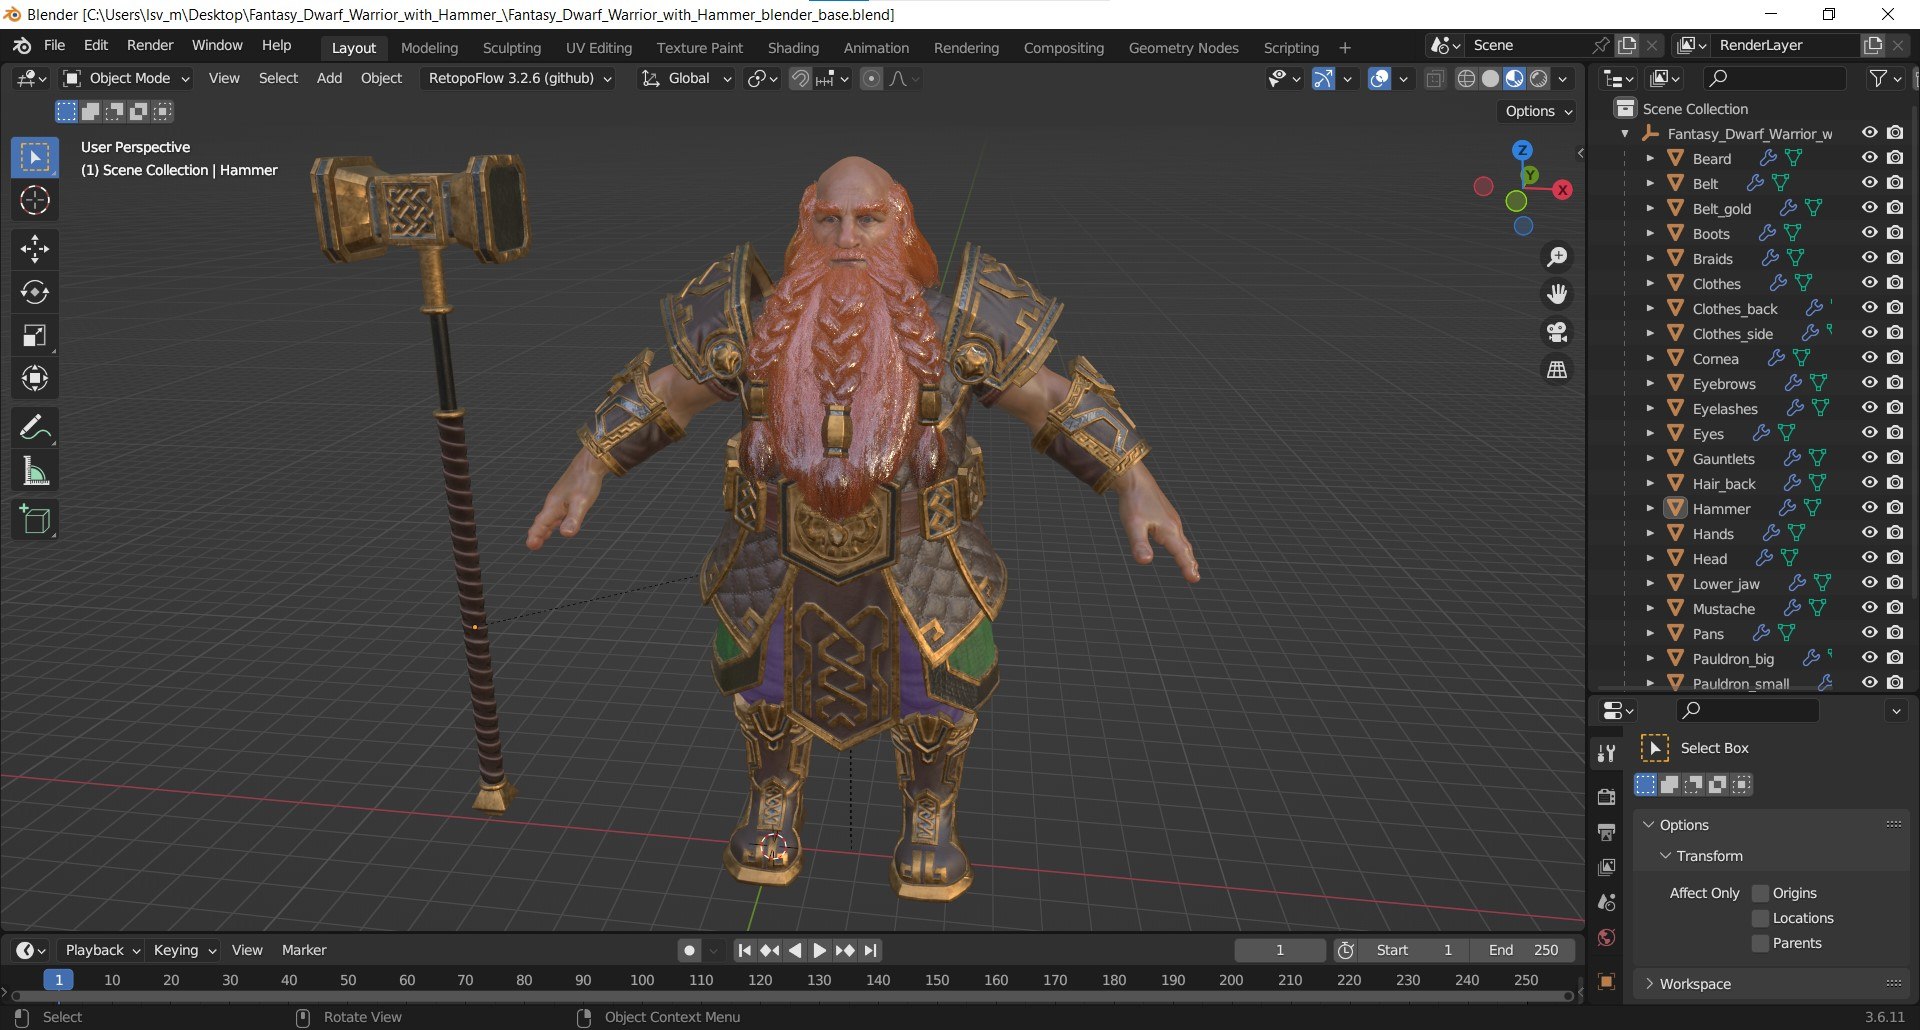Screen dimensions: 1920x1030
Task: Open the Scene properties tab
Action: [1606, 902]
